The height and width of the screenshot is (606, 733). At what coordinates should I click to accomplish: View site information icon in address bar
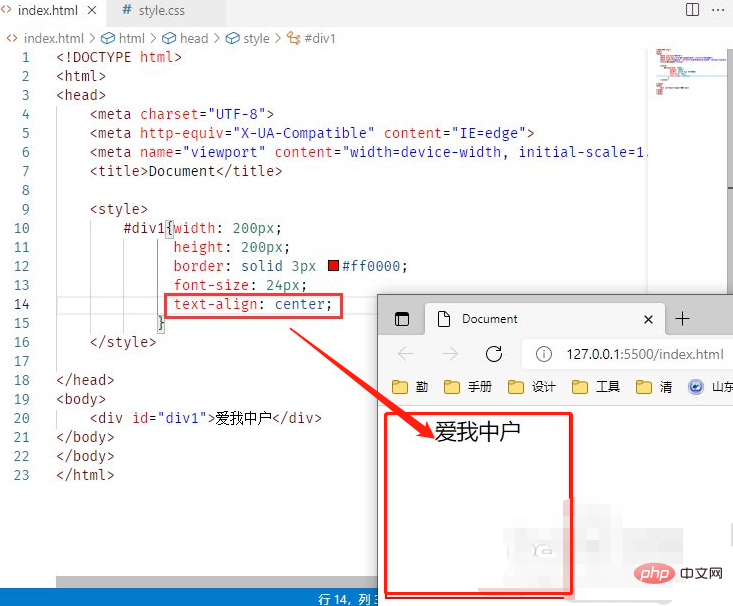tap(543, 354)
